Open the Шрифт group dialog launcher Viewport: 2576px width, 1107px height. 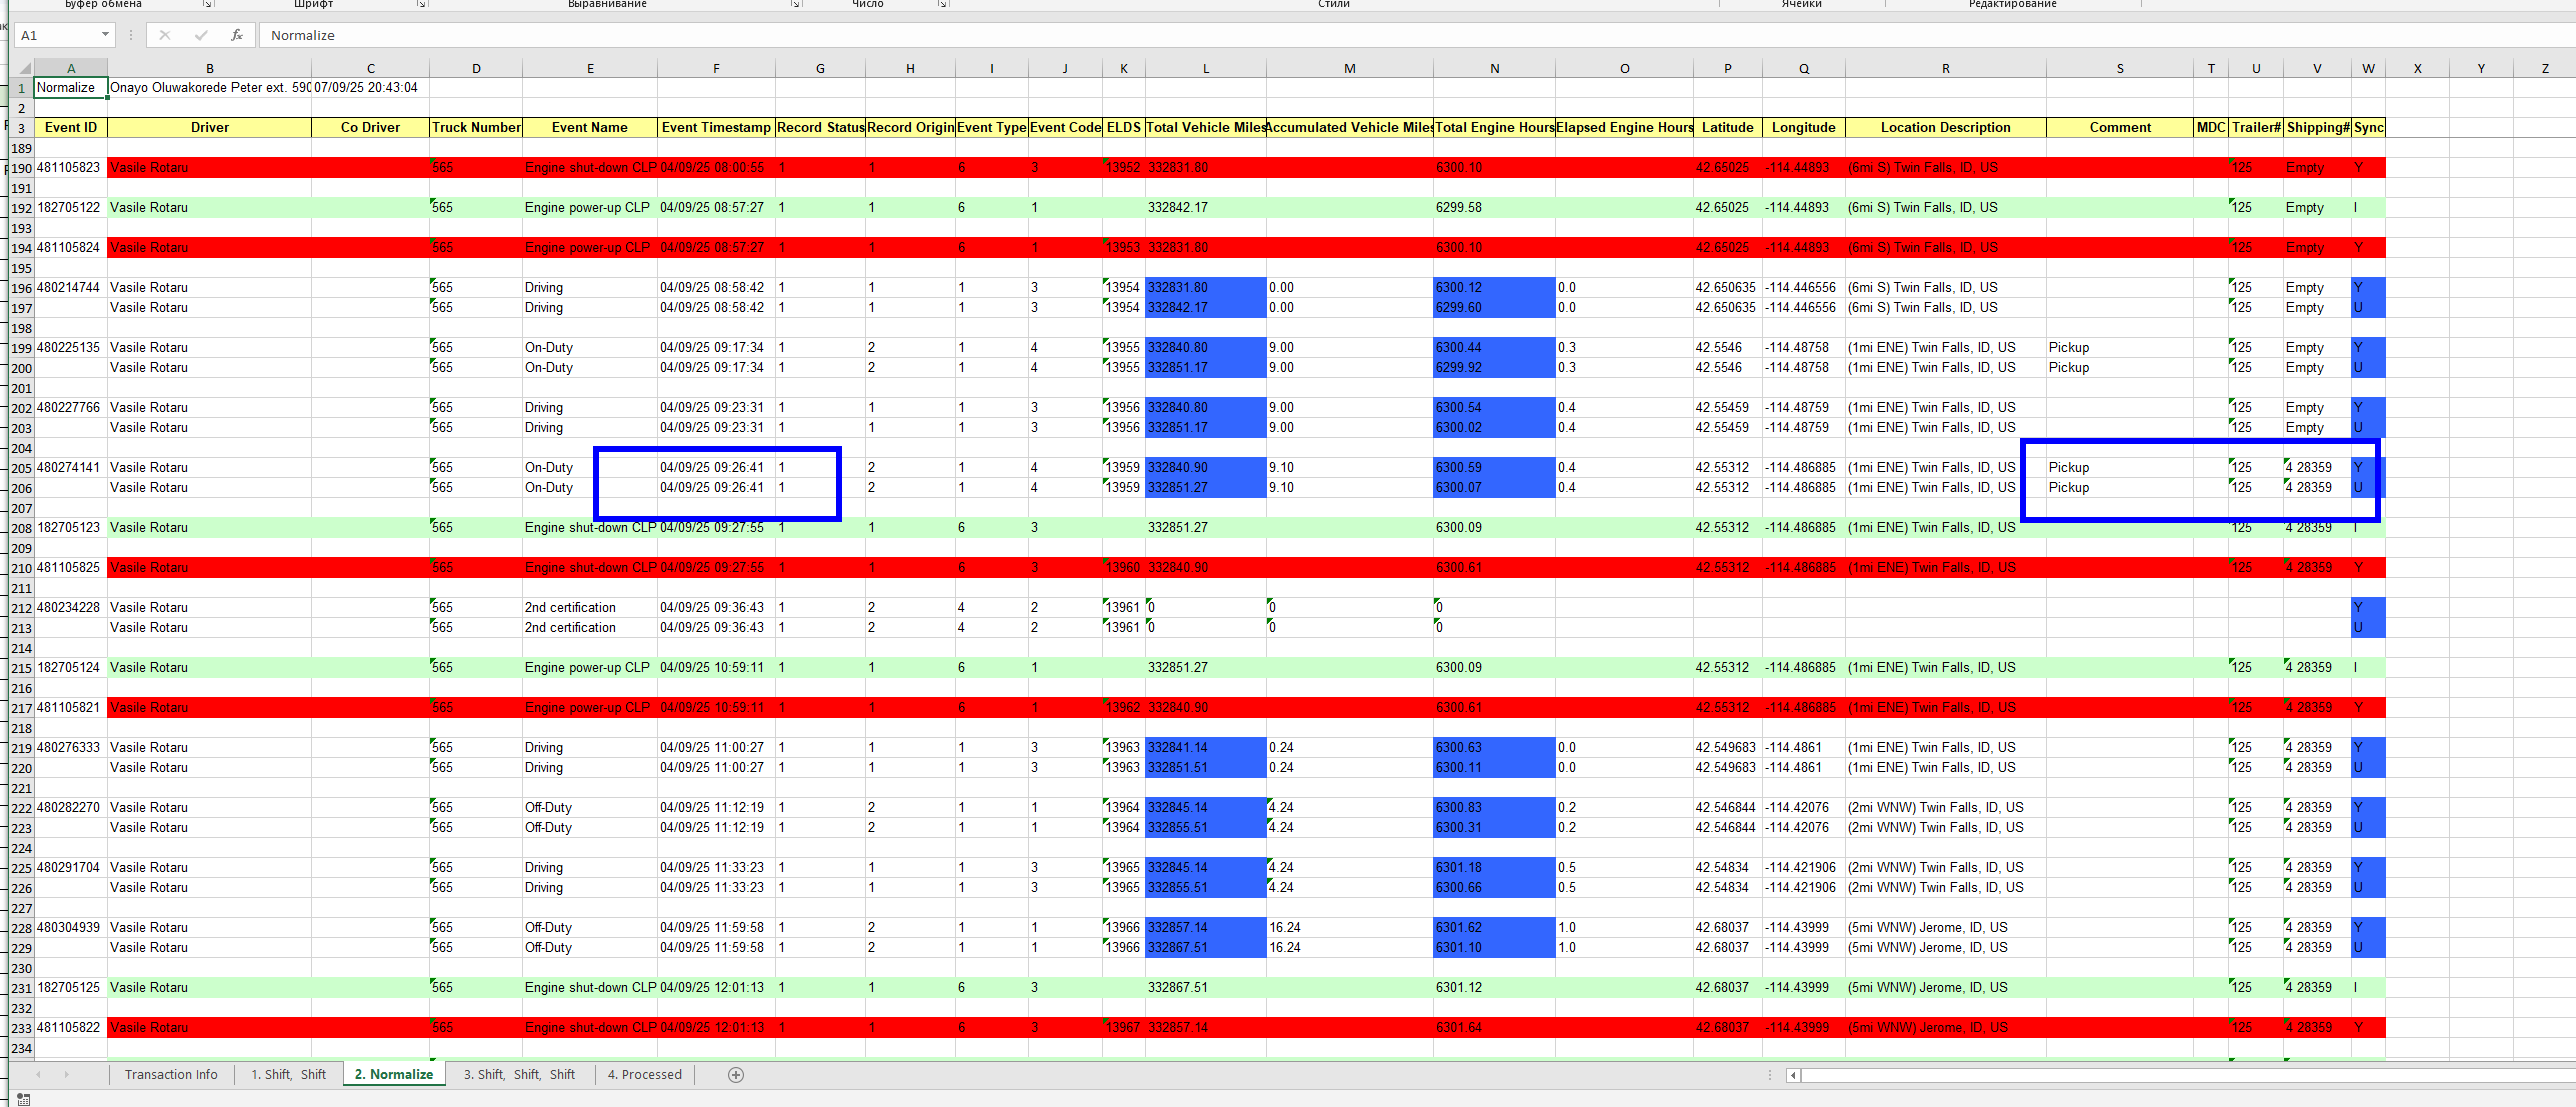pyautogui.click(x=421, y=4)
